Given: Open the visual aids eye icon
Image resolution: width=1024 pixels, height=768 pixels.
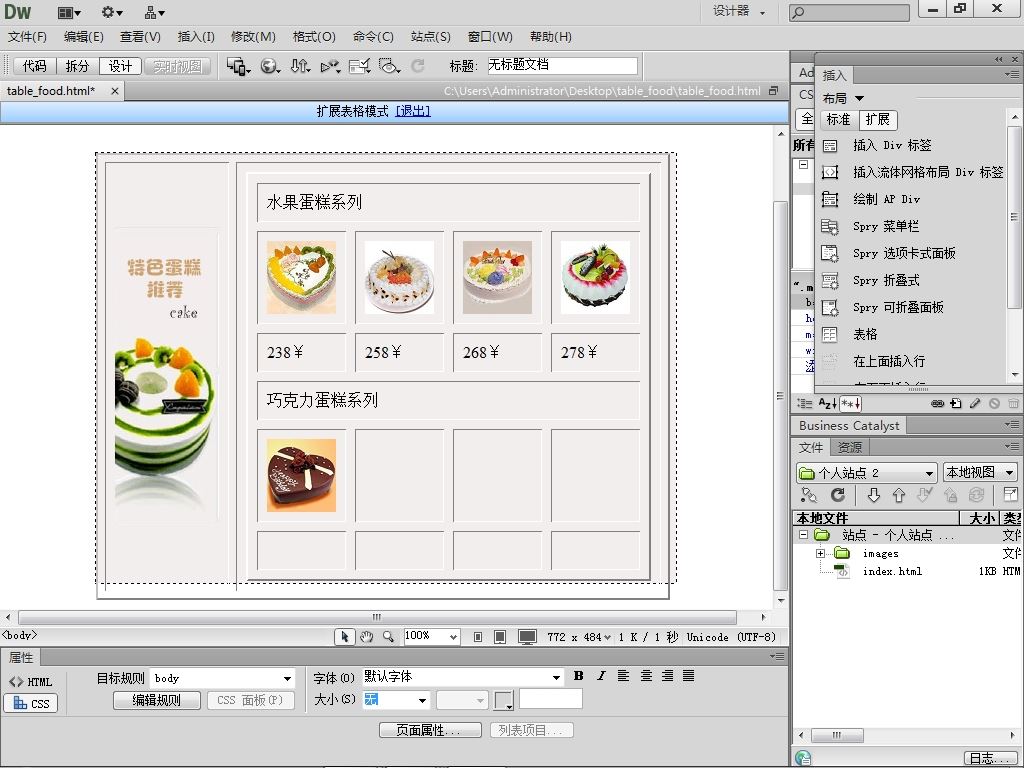Looking at the screenshot, I should coord(389,66).
